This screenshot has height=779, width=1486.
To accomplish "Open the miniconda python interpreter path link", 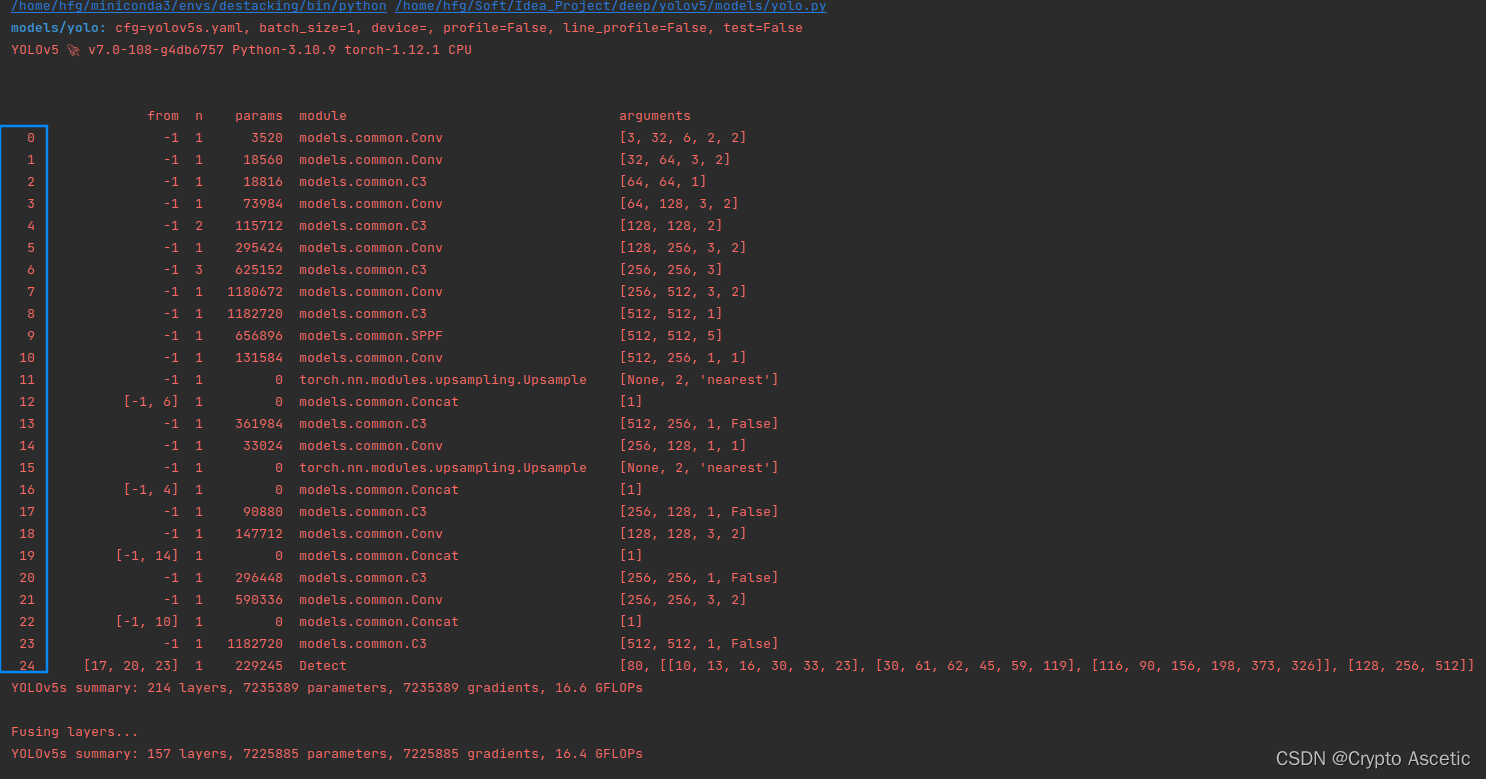I will click(198, 6).
